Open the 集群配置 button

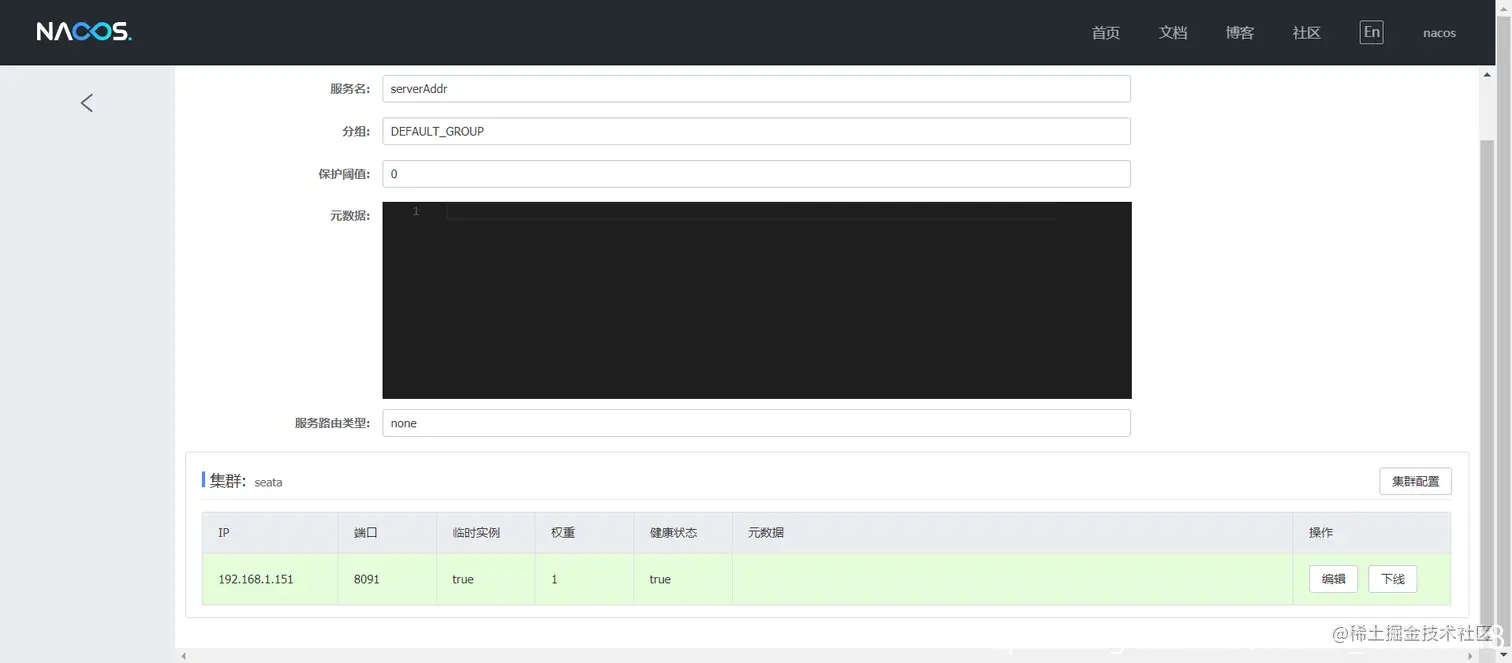[1415, 481]
